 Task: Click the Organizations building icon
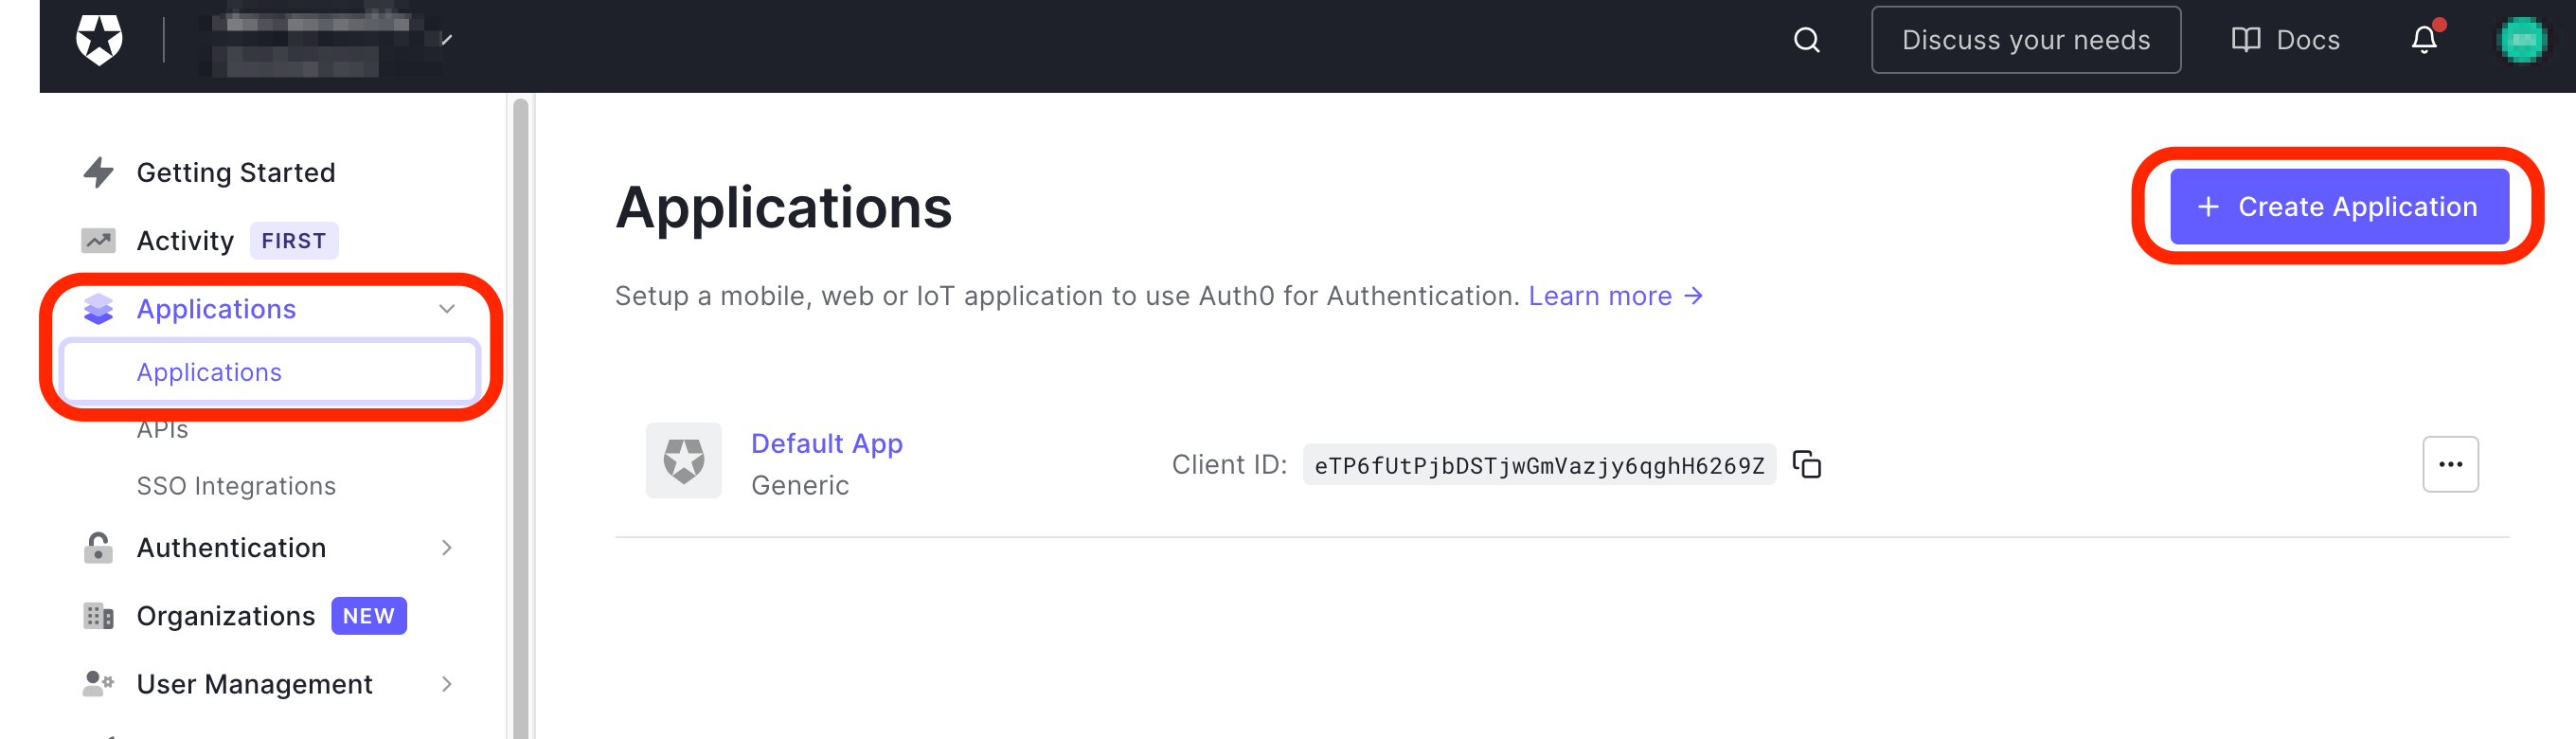coord(98,616)
